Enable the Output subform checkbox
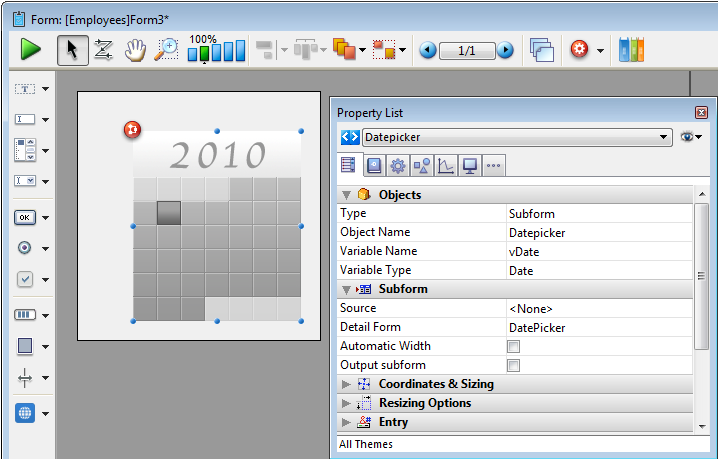The width and height of the screenshot is (718, 459). click(x=513, y=365)
